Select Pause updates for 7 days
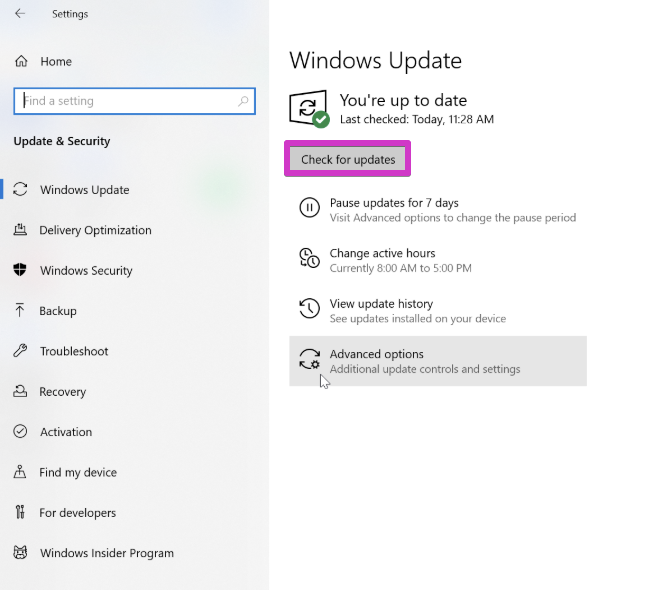Screen dimensions: 672x590 pos(394,203)
